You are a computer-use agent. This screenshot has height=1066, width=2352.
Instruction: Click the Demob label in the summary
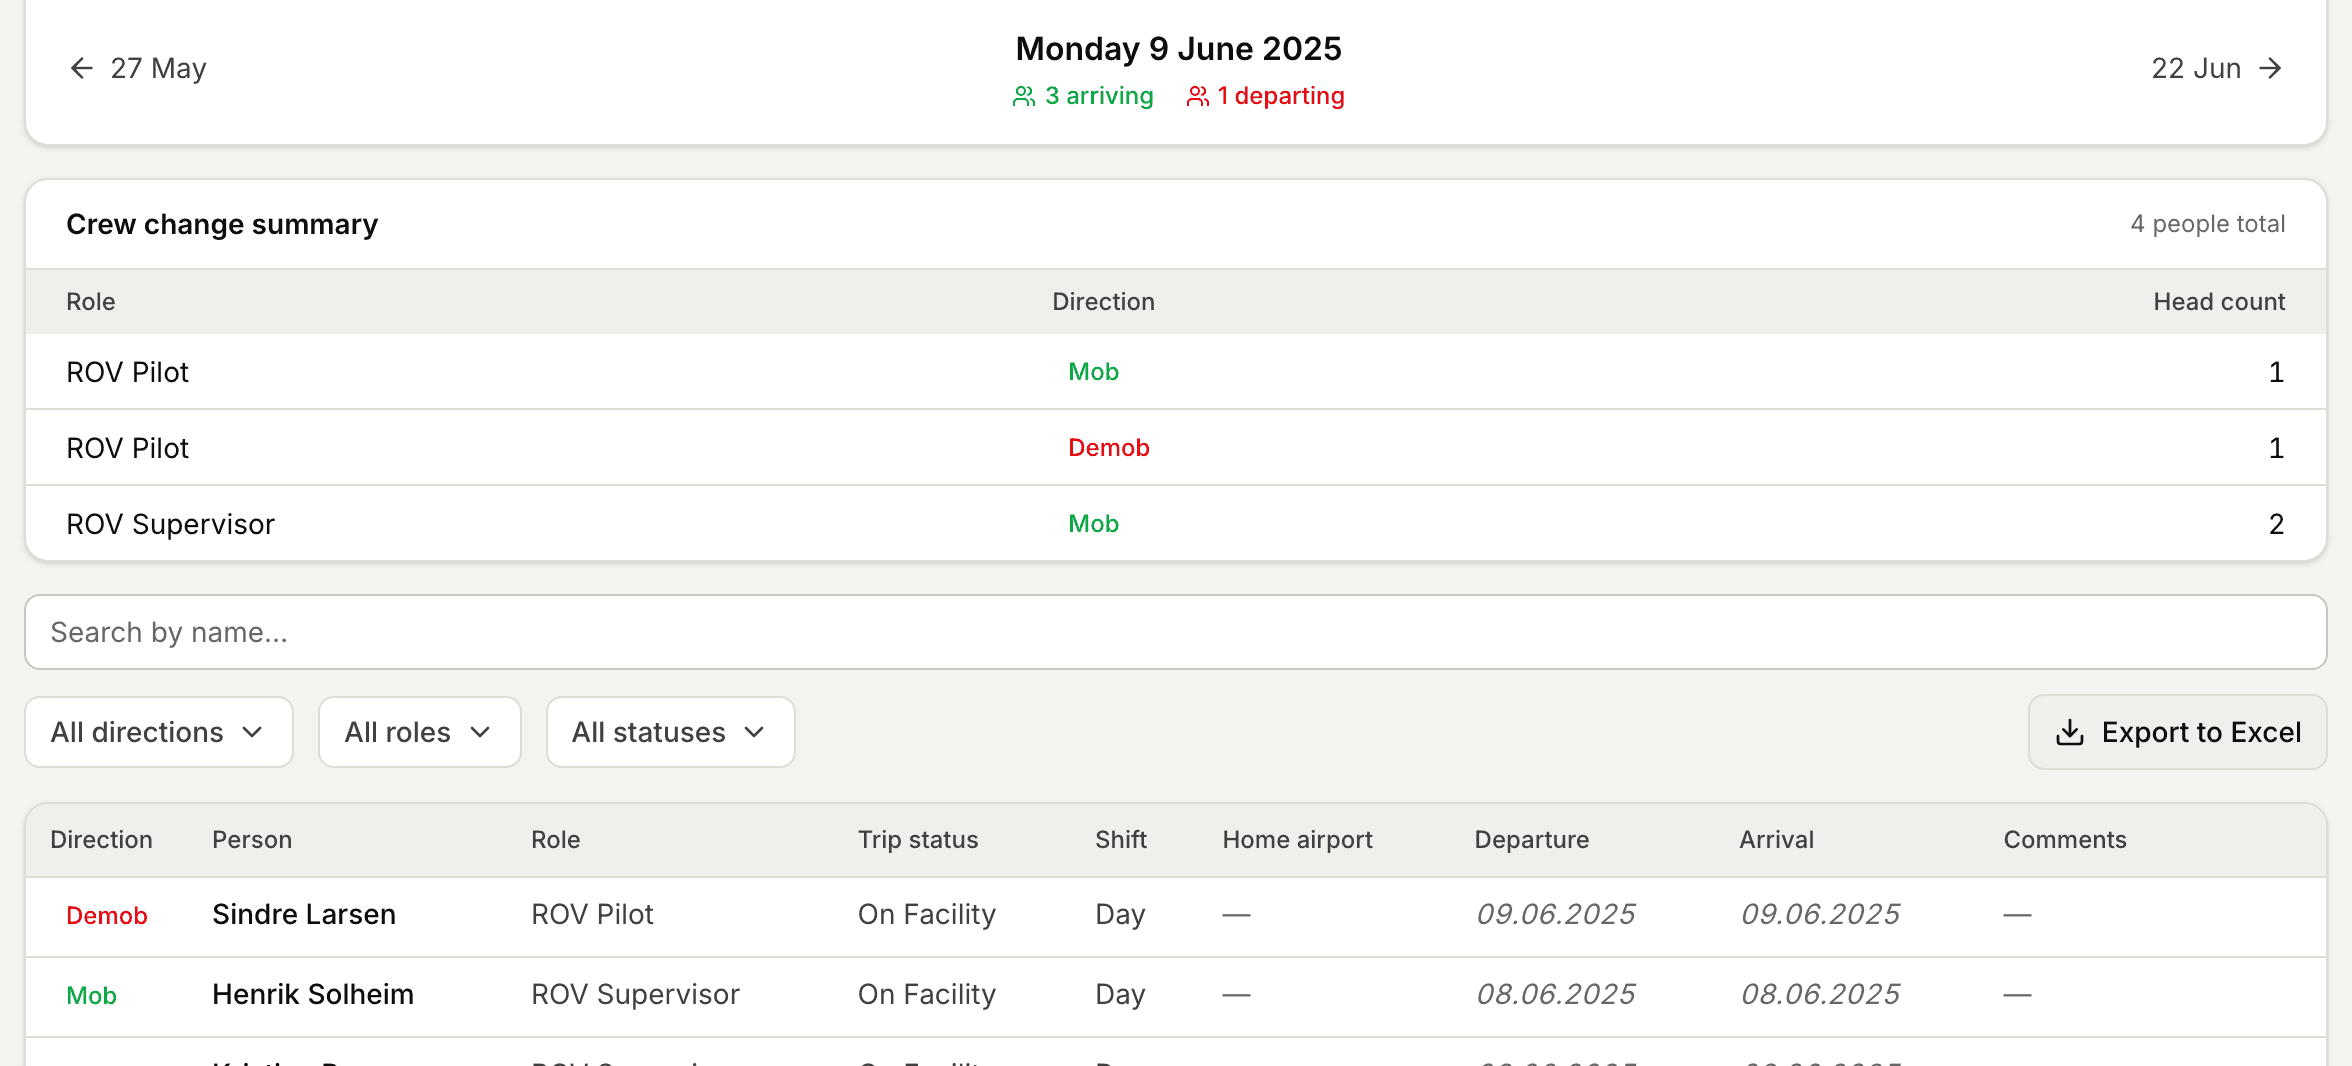click(1109, 448)
